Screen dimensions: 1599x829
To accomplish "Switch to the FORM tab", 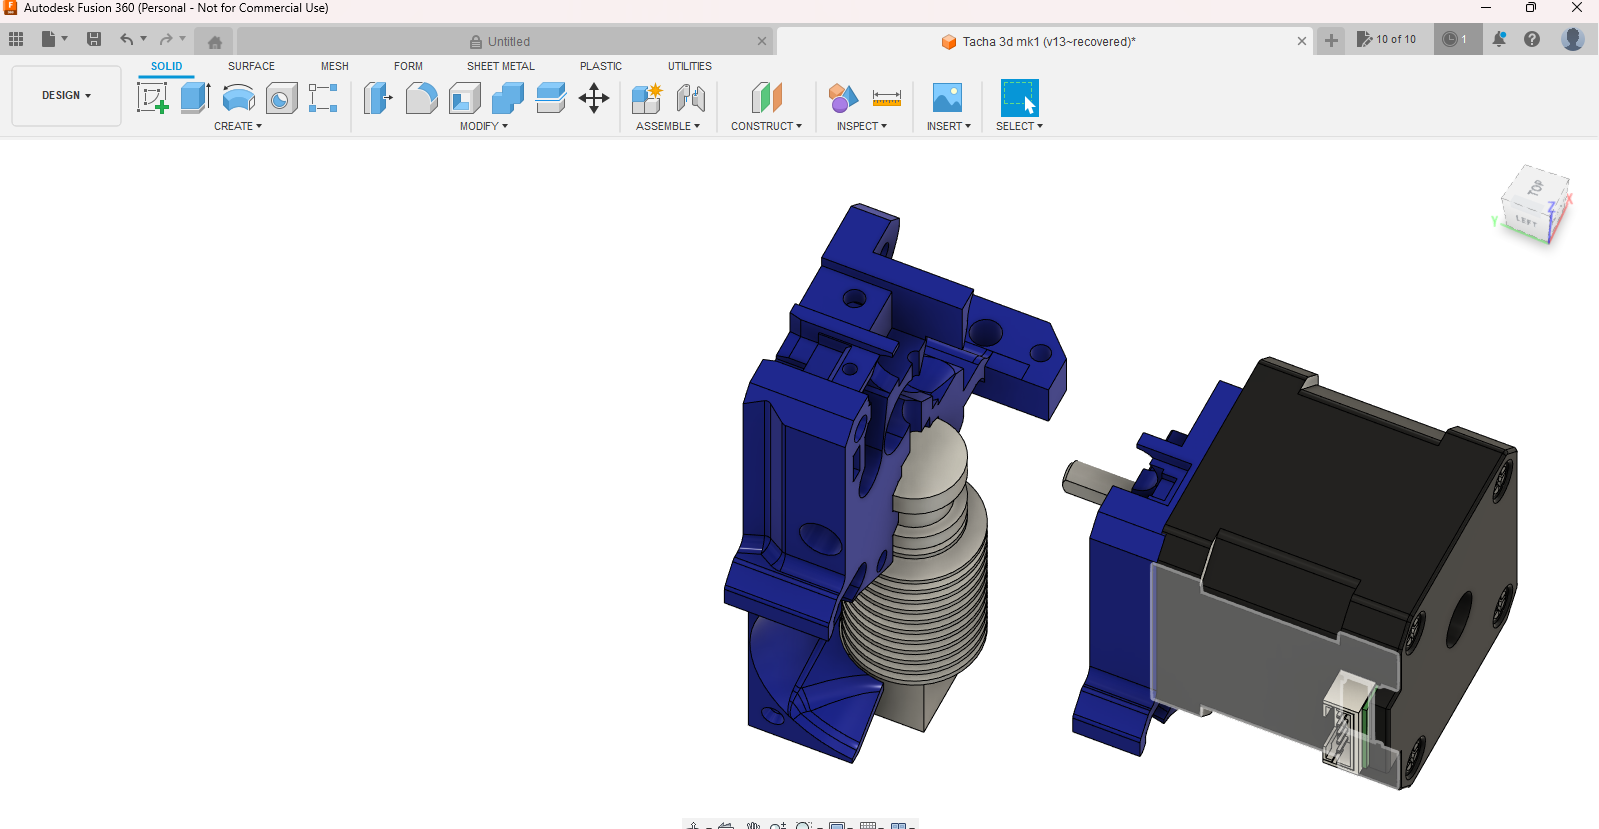I will click(x=408, y=66).
